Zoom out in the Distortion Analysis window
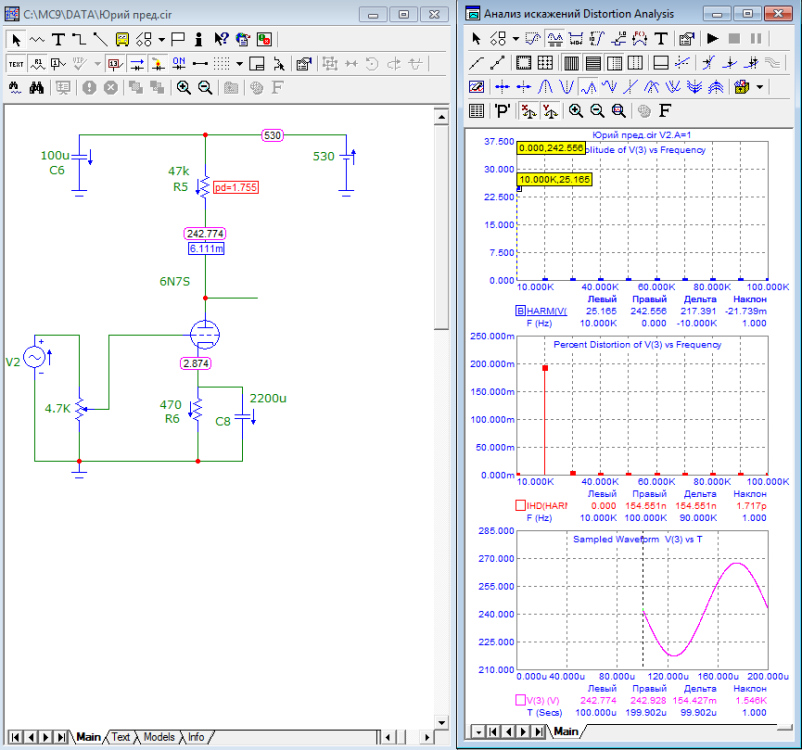Viewport: 802px width, 750px height. (597, 110)
